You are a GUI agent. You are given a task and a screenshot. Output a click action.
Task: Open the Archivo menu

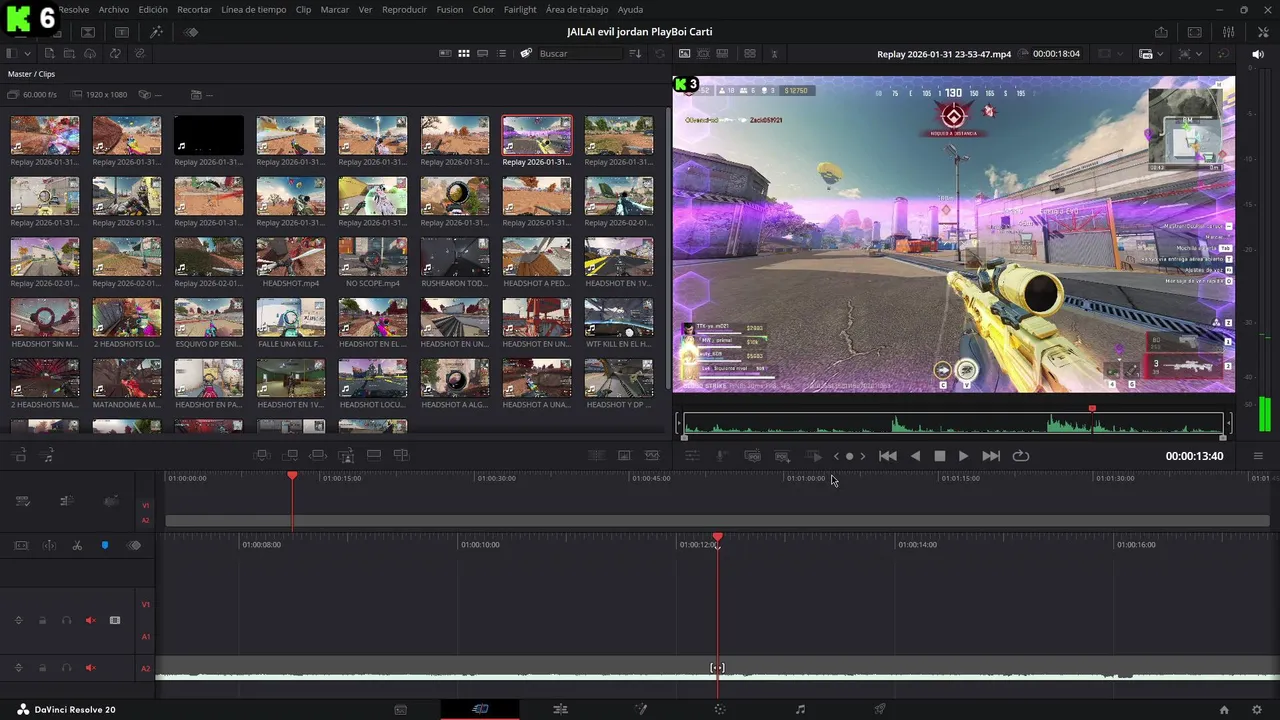point(113,9)
